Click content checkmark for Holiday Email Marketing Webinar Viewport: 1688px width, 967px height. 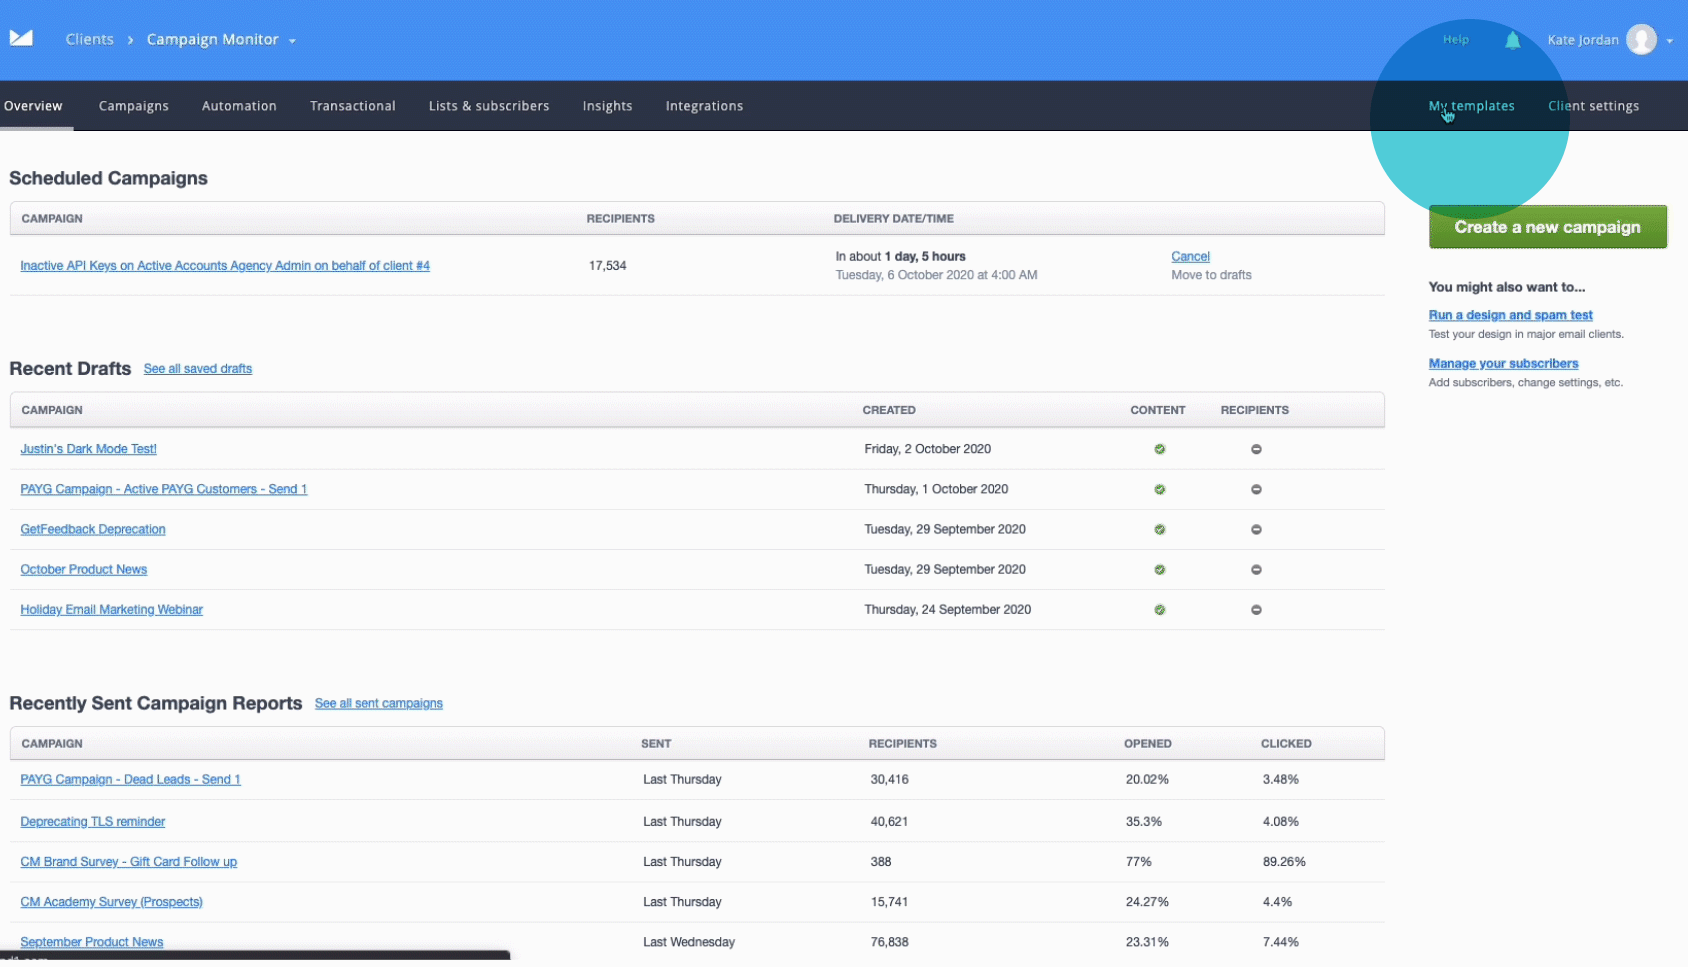tap(1160, 609)
